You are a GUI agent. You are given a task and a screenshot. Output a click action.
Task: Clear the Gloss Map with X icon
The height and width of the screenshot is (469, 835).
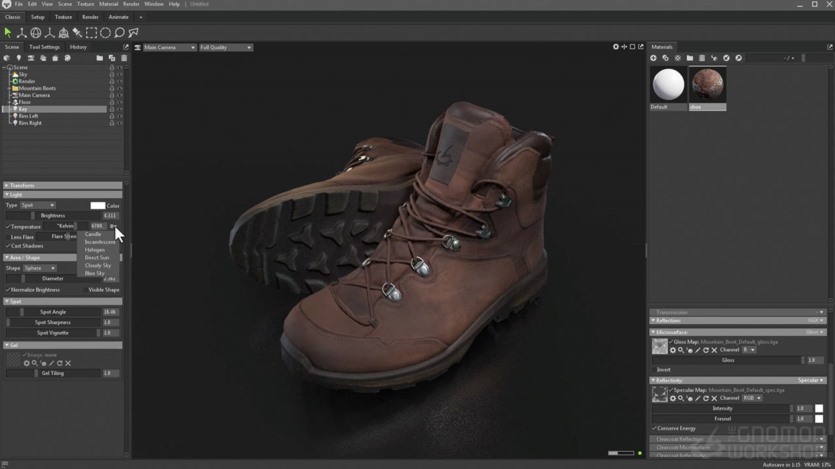coord(714,350)
